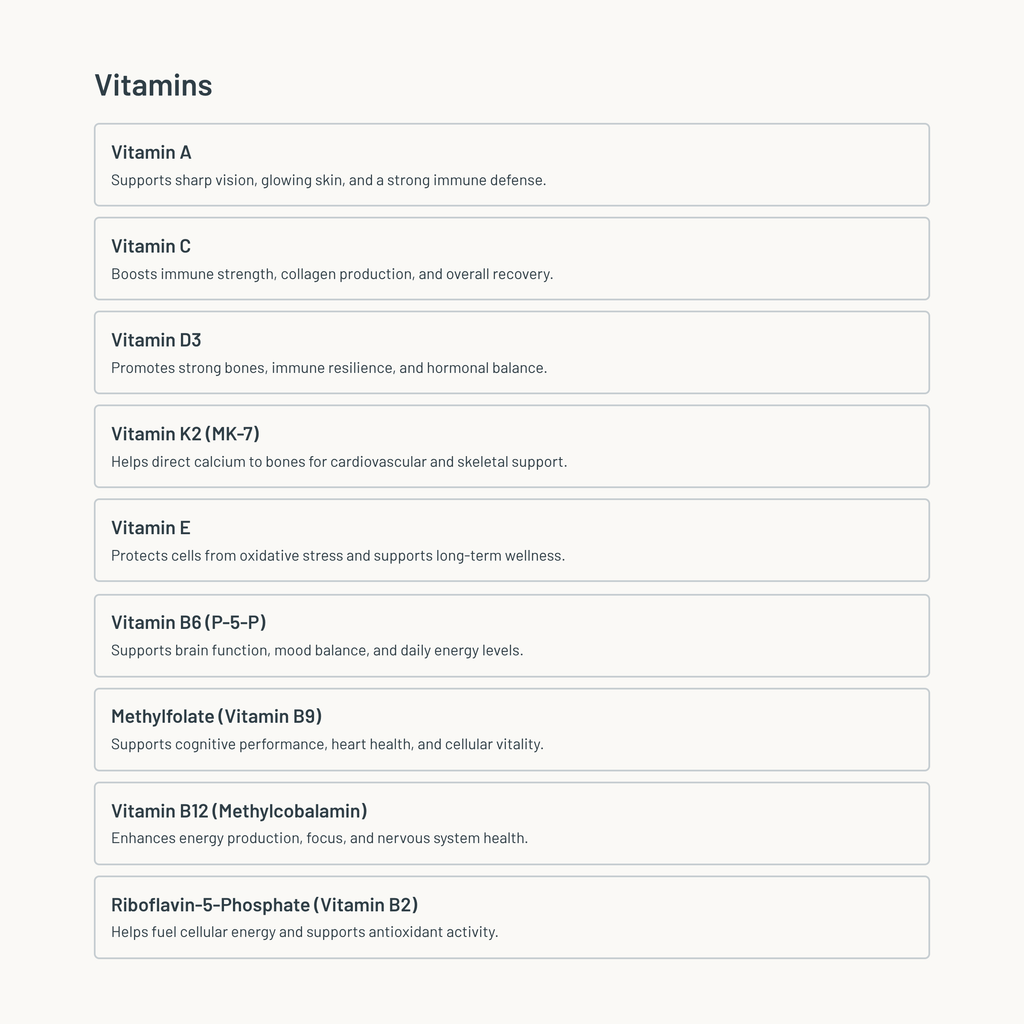Click the Riboflavin-5-Phosphate (Vitamin B2) title

pos(264,904)
